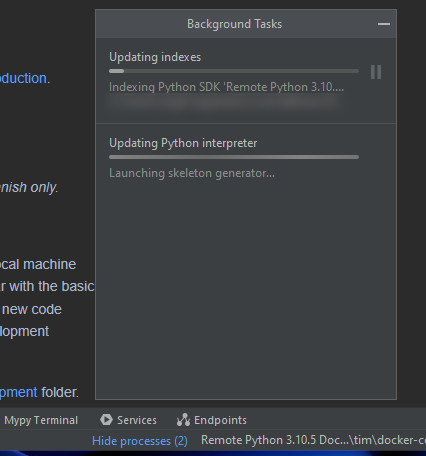Click the Background Tasks header title
The image size is (426, 456).
[234, 24]
